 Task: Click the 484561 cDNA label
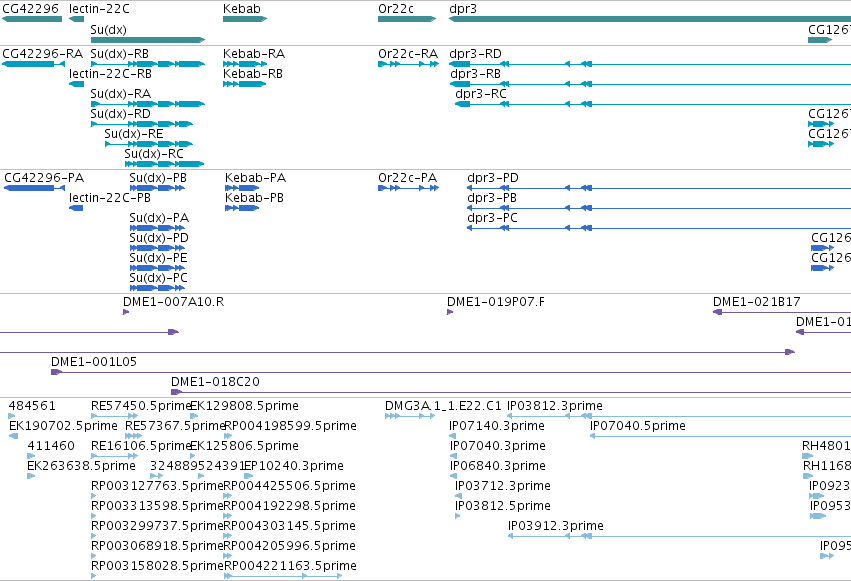coord(32,406)
